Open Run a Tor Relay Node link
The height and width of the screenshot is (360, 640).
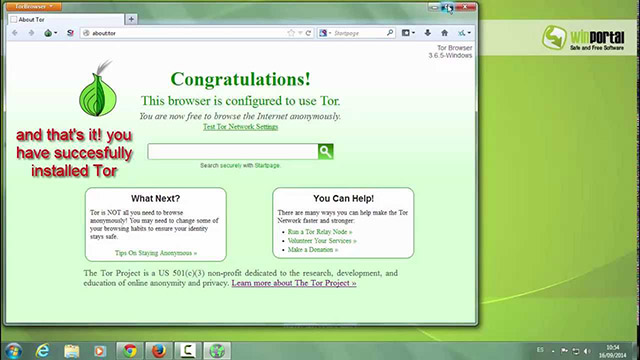[320, 231]
